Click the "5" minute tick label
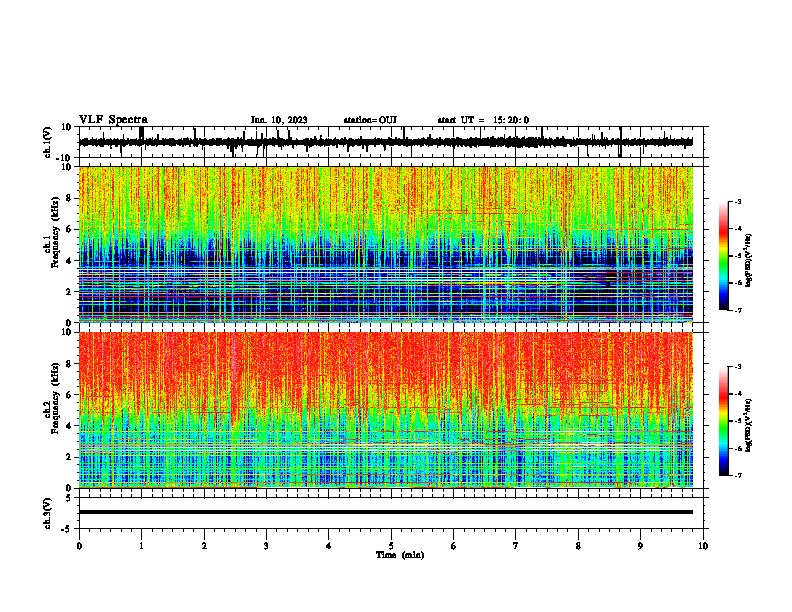 click(x=391, y=546)
